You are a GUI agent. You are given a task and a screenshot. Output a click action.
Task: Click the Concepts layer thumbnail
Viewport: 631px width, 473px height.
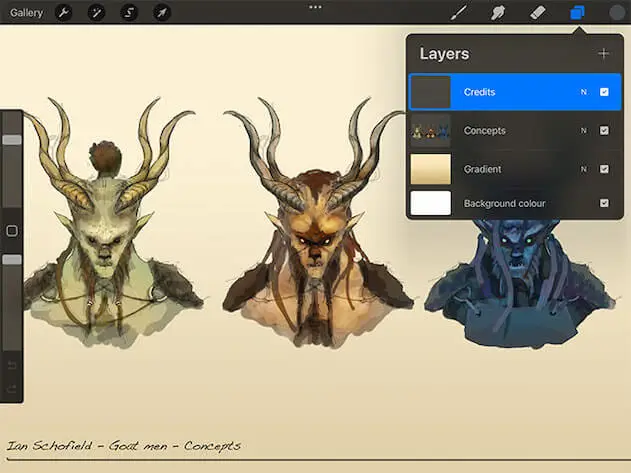pos(430,130)
